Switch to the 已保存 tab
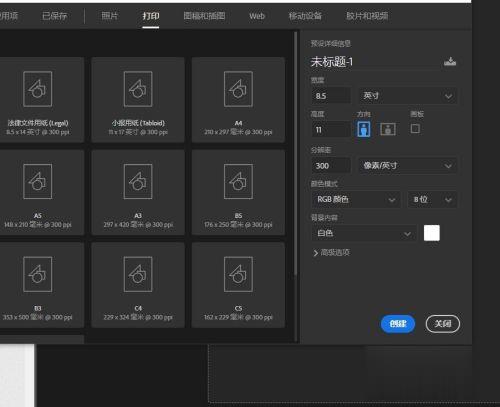The height and width of the screenshot is (407, 500). tap(54, 16)
